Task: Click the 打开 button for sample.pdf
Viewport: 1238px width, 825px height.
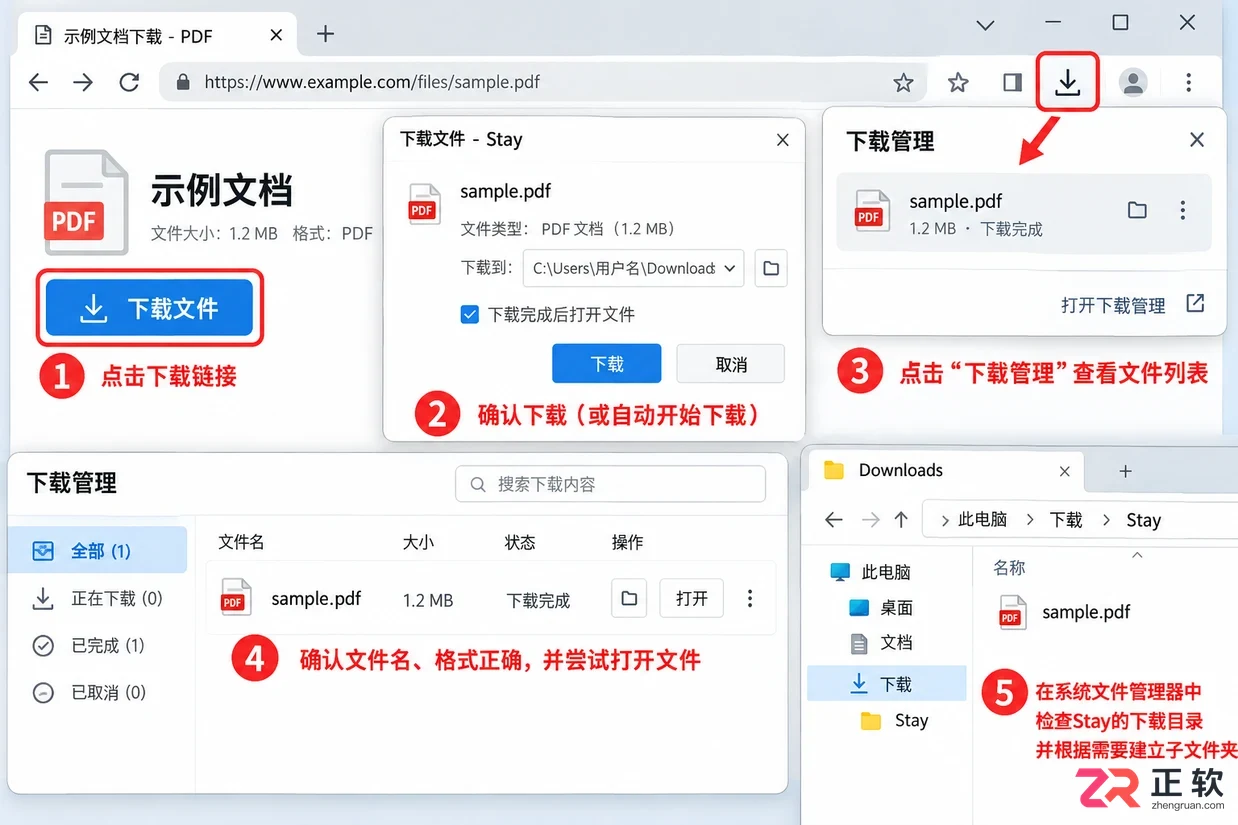Action: pos(691,598)
